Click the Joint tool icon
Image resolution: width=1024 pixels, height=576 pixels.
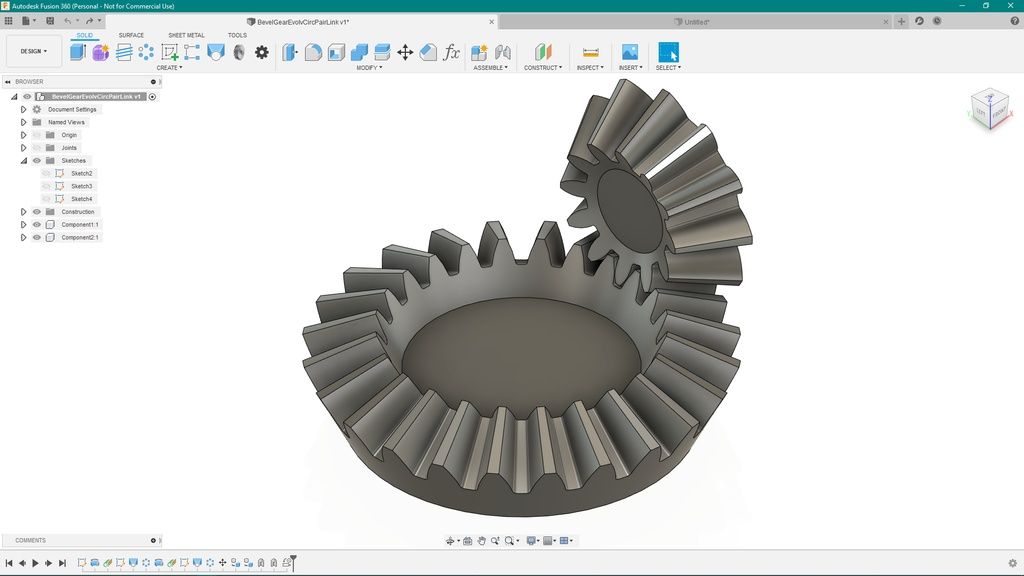tap(502, 52)
